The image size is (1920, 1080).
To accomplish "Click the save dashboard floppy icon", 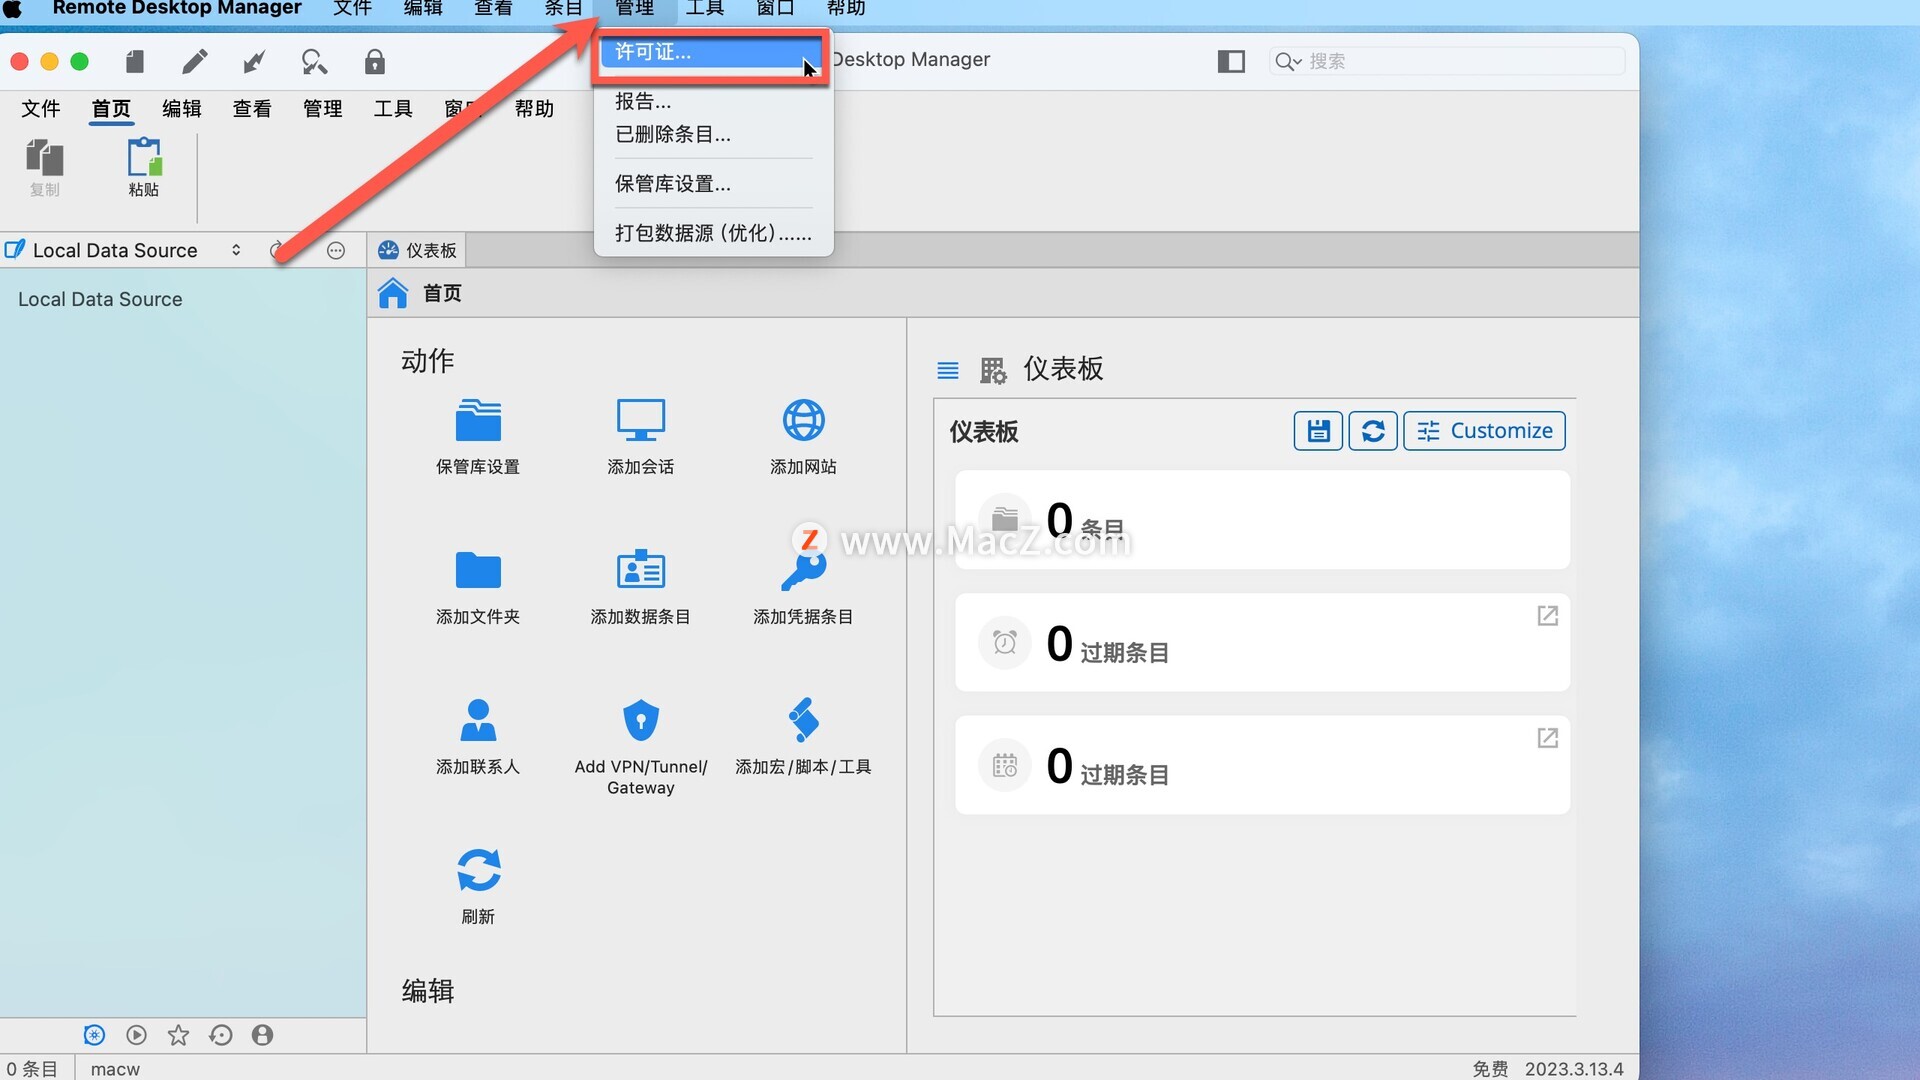I will coord(1318,431).
